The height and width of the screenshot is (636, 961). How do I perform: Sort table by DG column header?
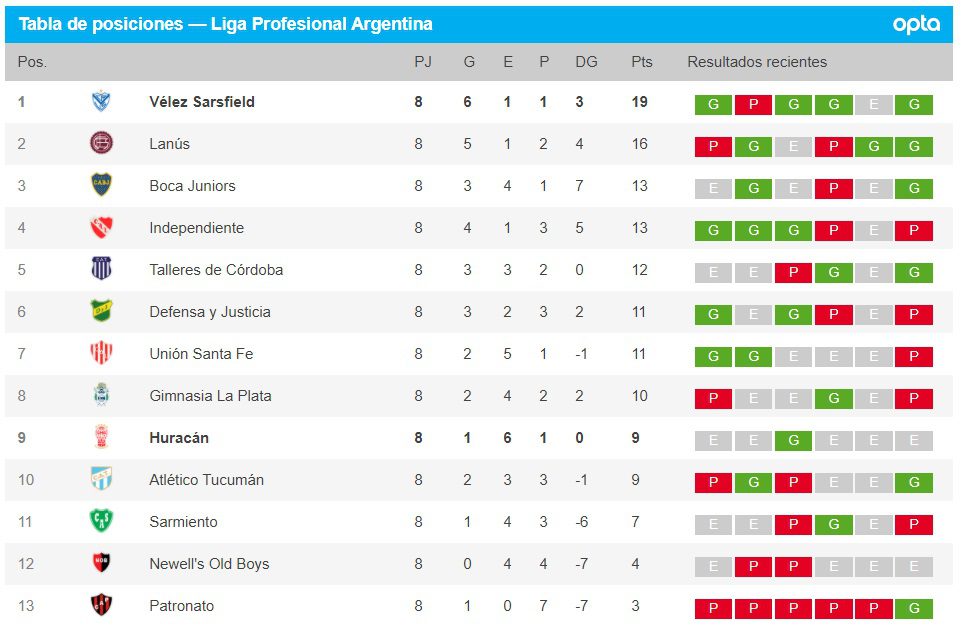point(586,62)
